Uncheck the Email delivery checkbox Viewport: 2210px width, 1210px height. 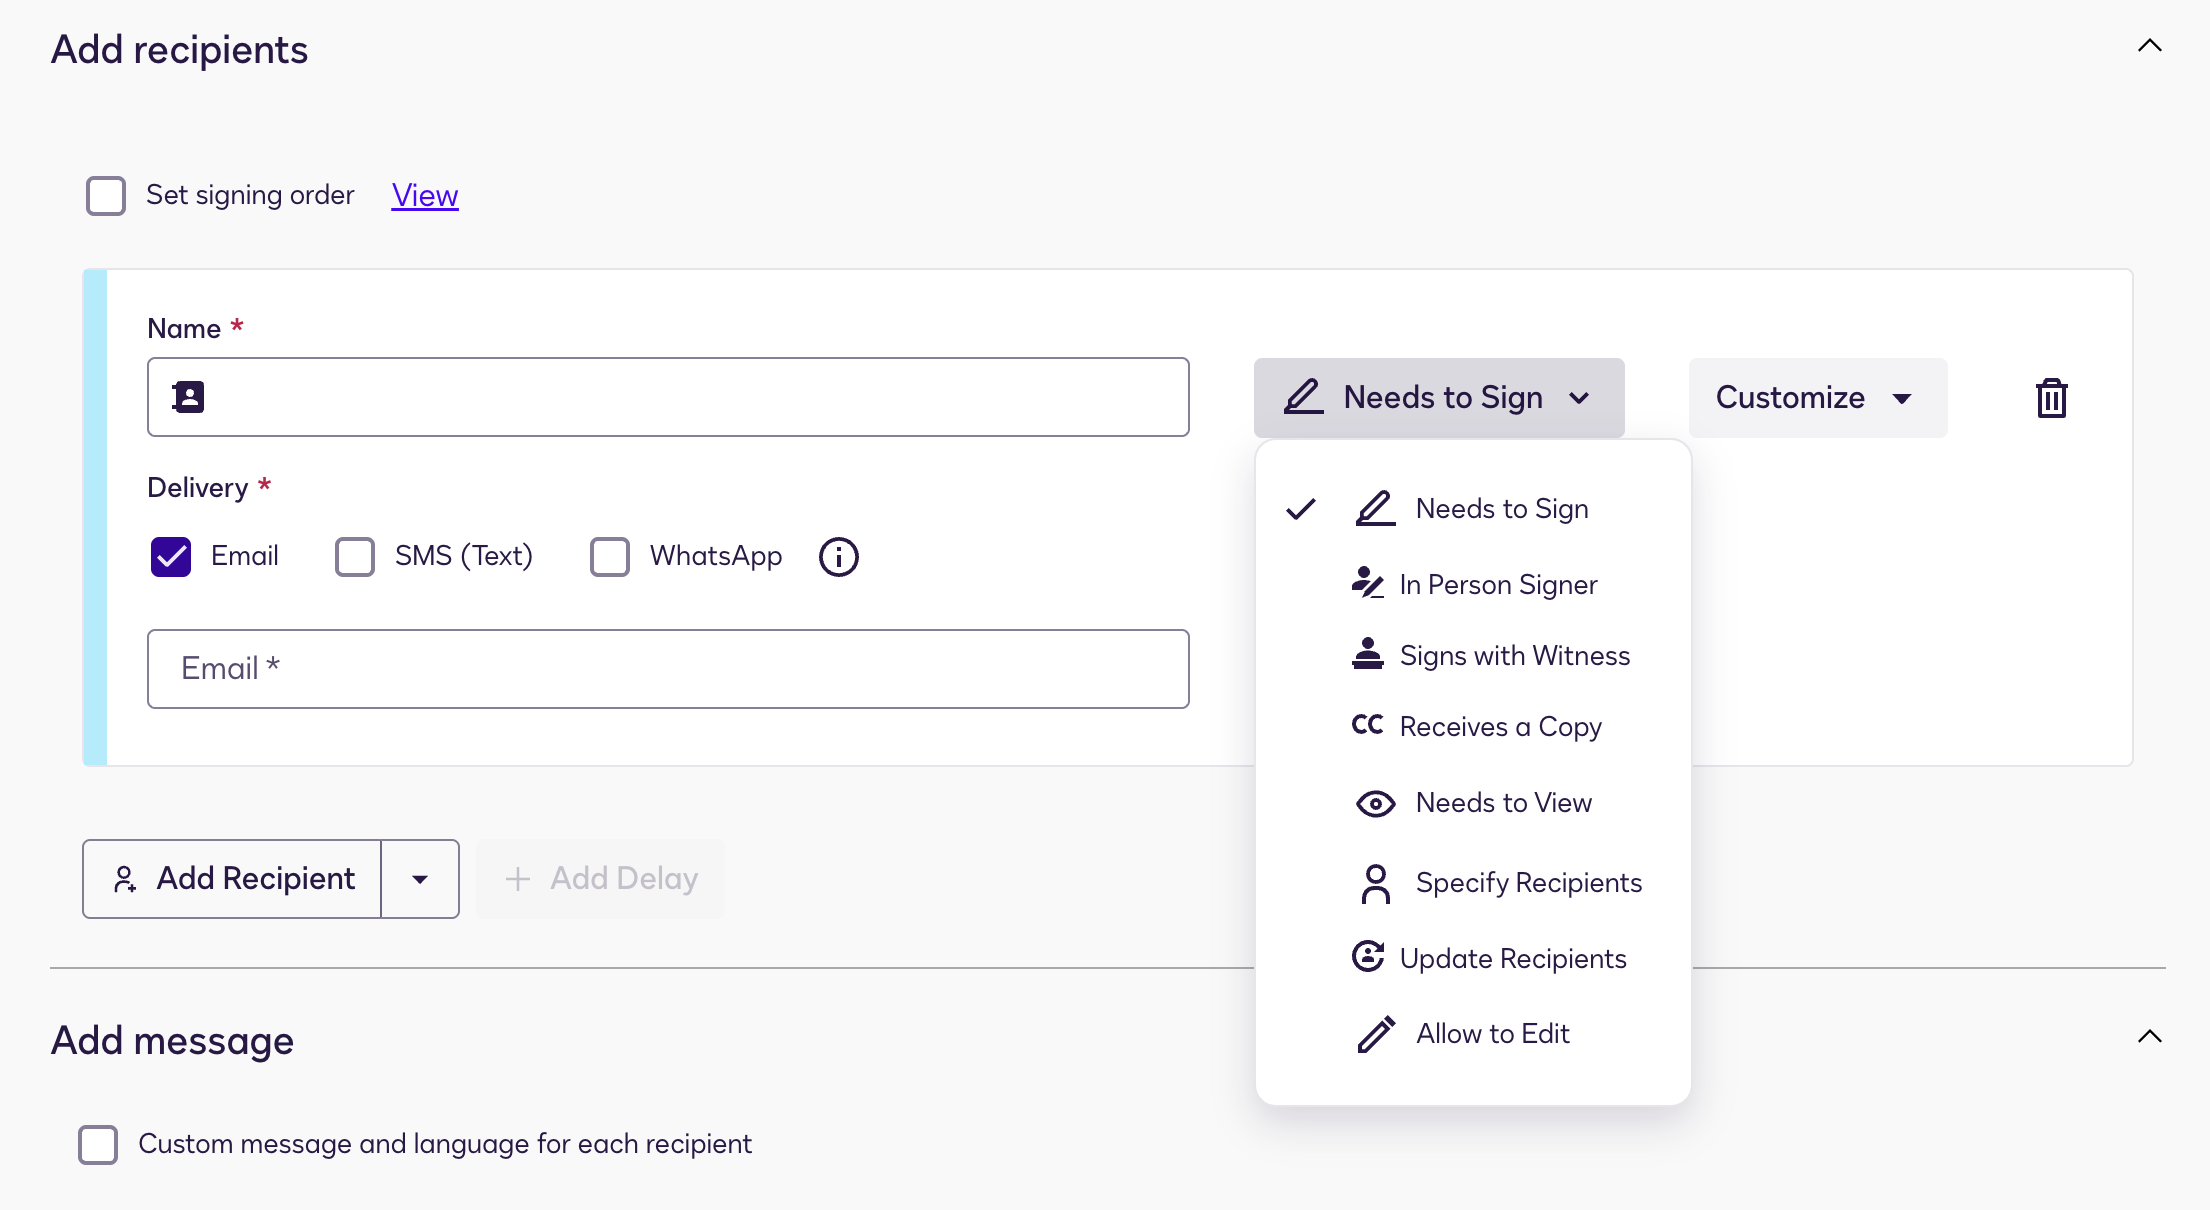click(x=170, y=557)
